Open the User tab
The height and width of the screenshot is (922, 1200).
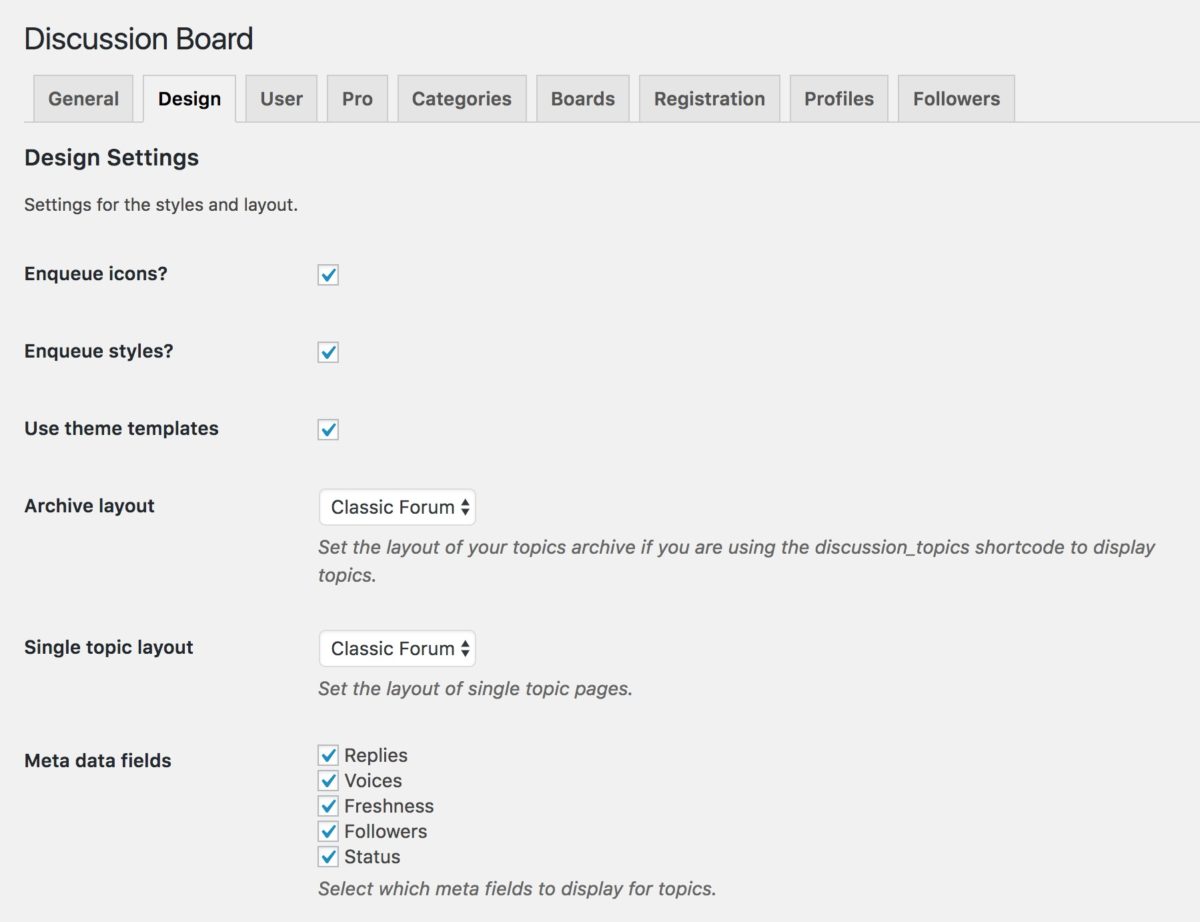point(281,99)
